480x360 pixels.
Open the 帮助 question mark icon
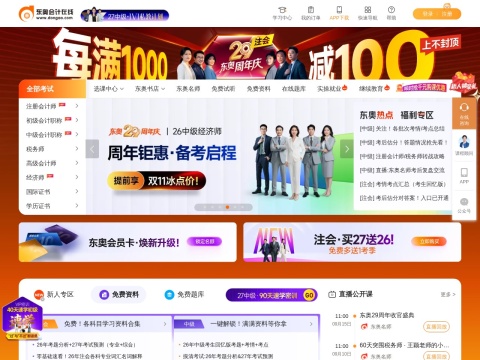pyautogui.click(x=391, y=10)
